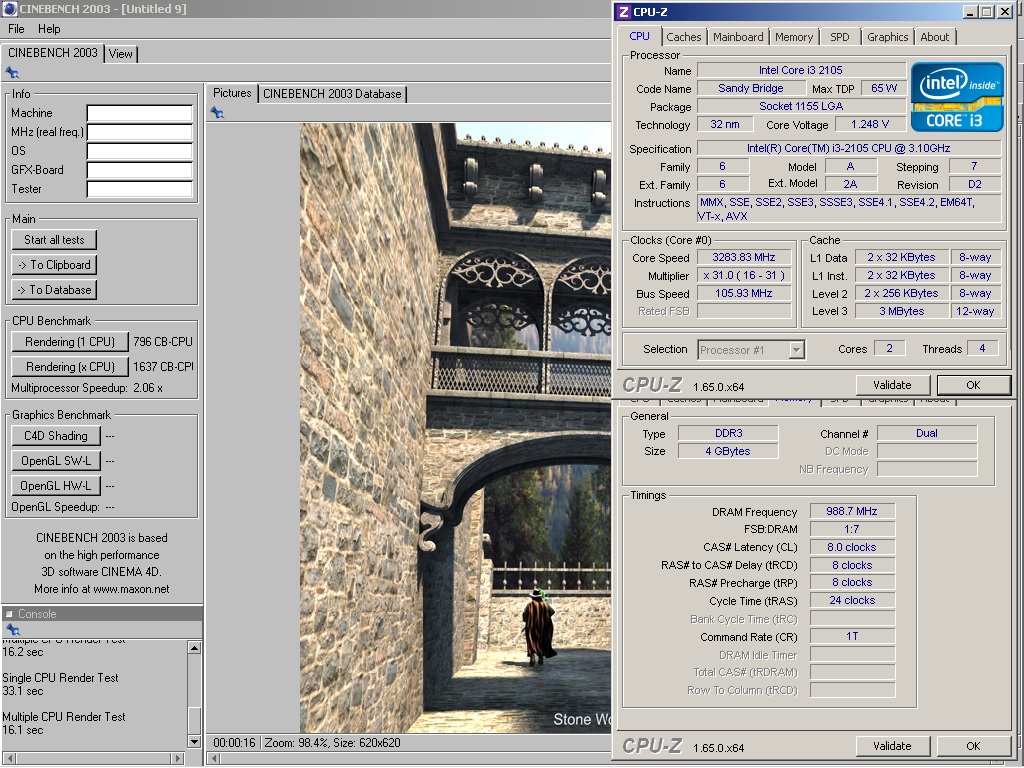
Task: Select the CINEBENCH 2003 tab
Action: click(53, 53)
